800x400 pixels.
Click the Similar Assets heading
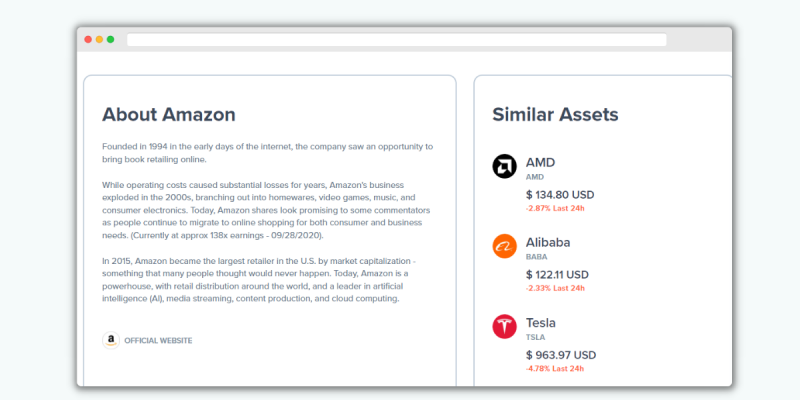point(555,114)
